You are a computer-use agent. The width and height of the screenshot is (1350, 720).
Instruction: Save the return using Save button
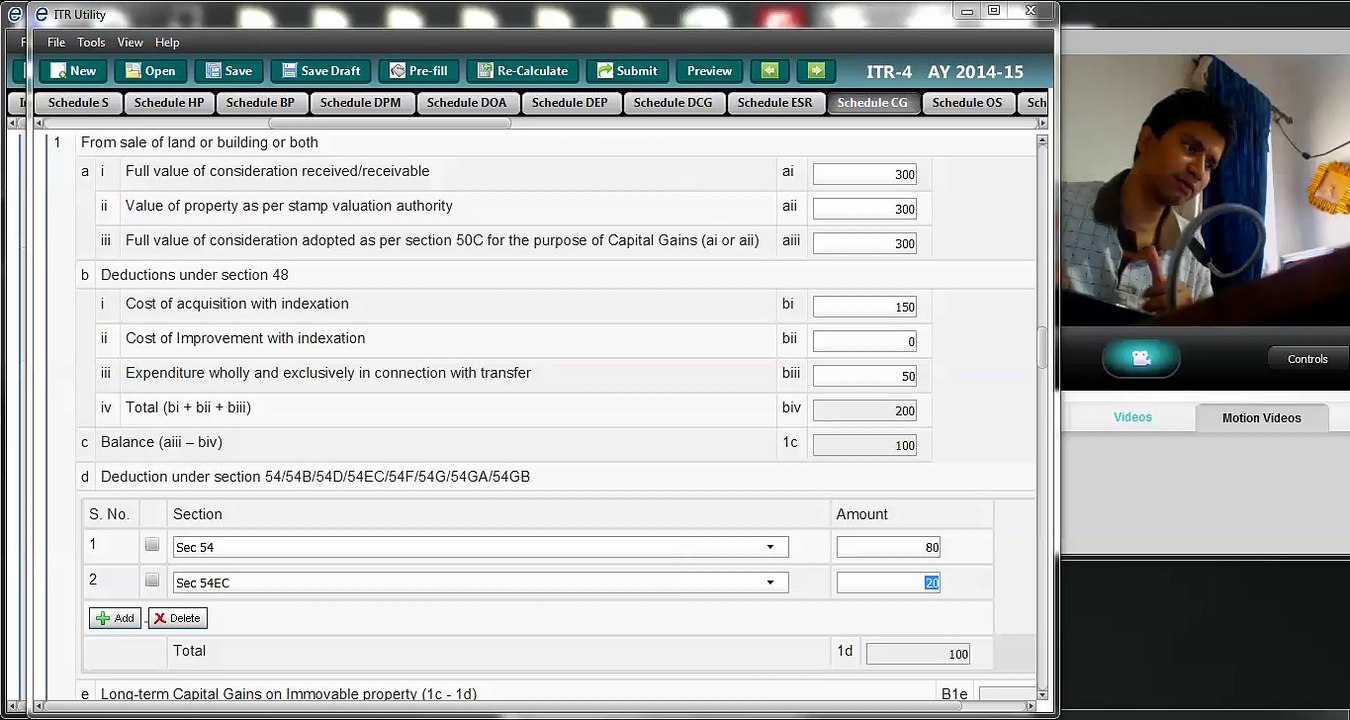pyautogui.click(x=227, y=71)
